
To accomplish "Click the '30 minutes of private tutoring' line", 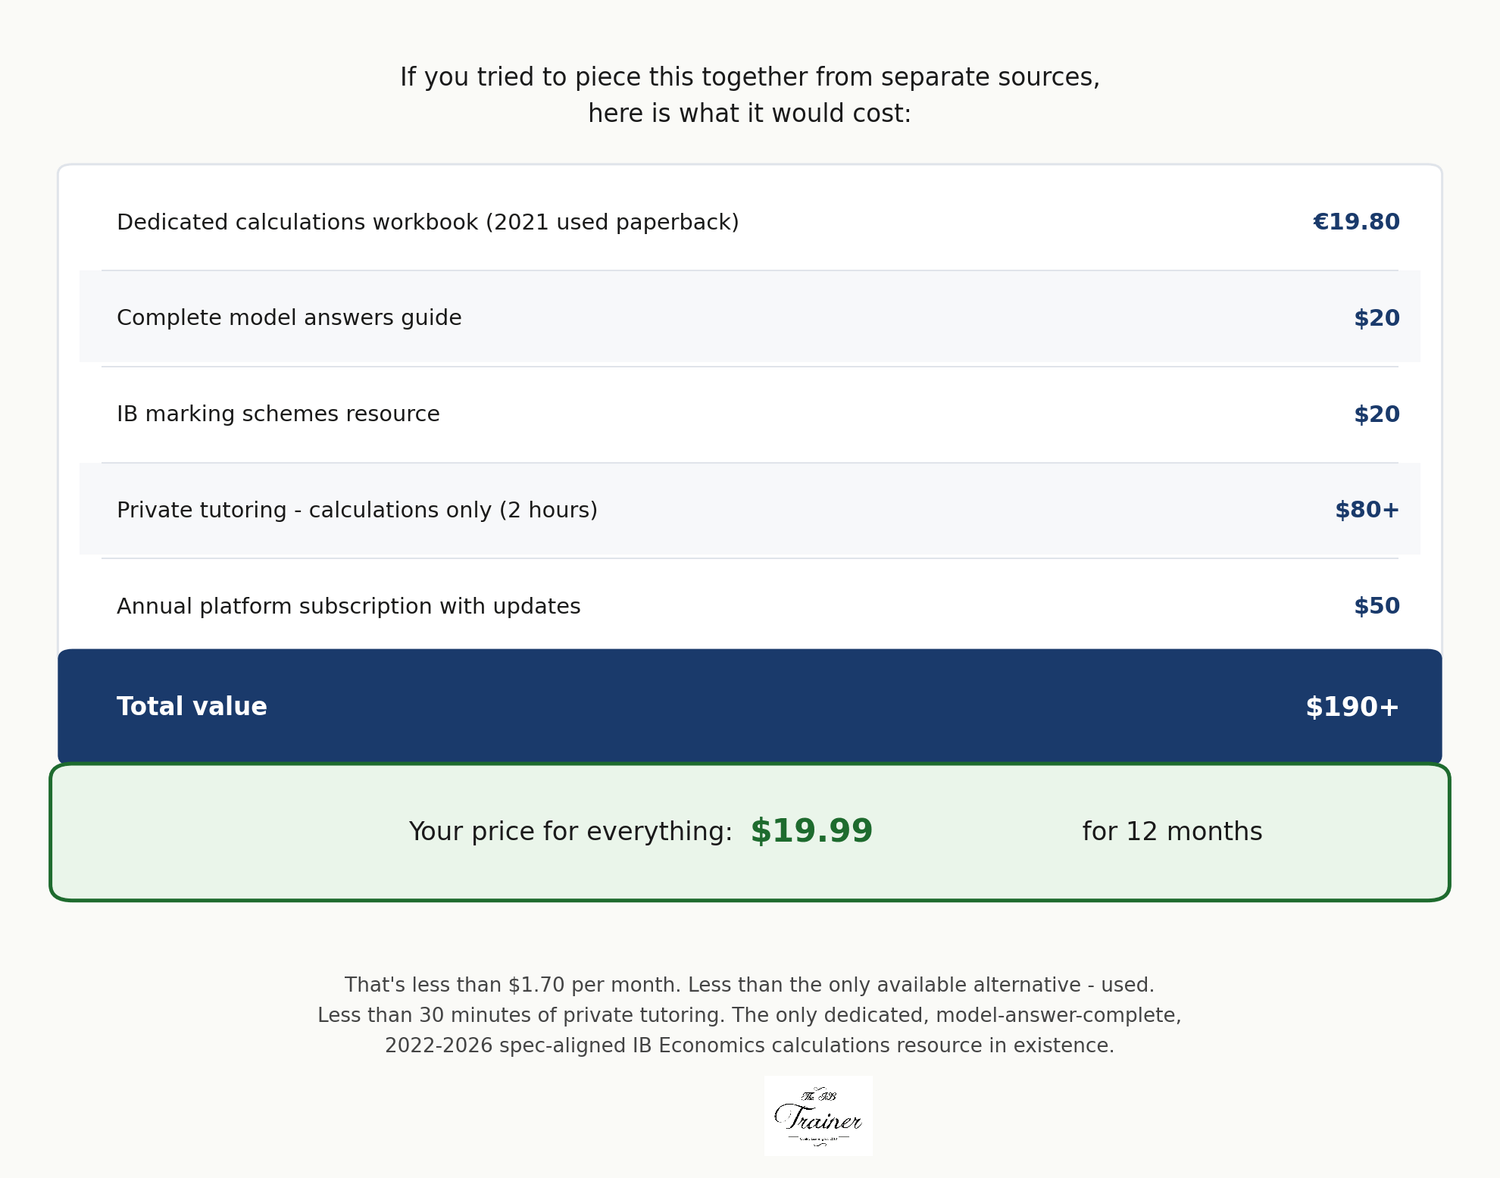I will (749, 1015).
